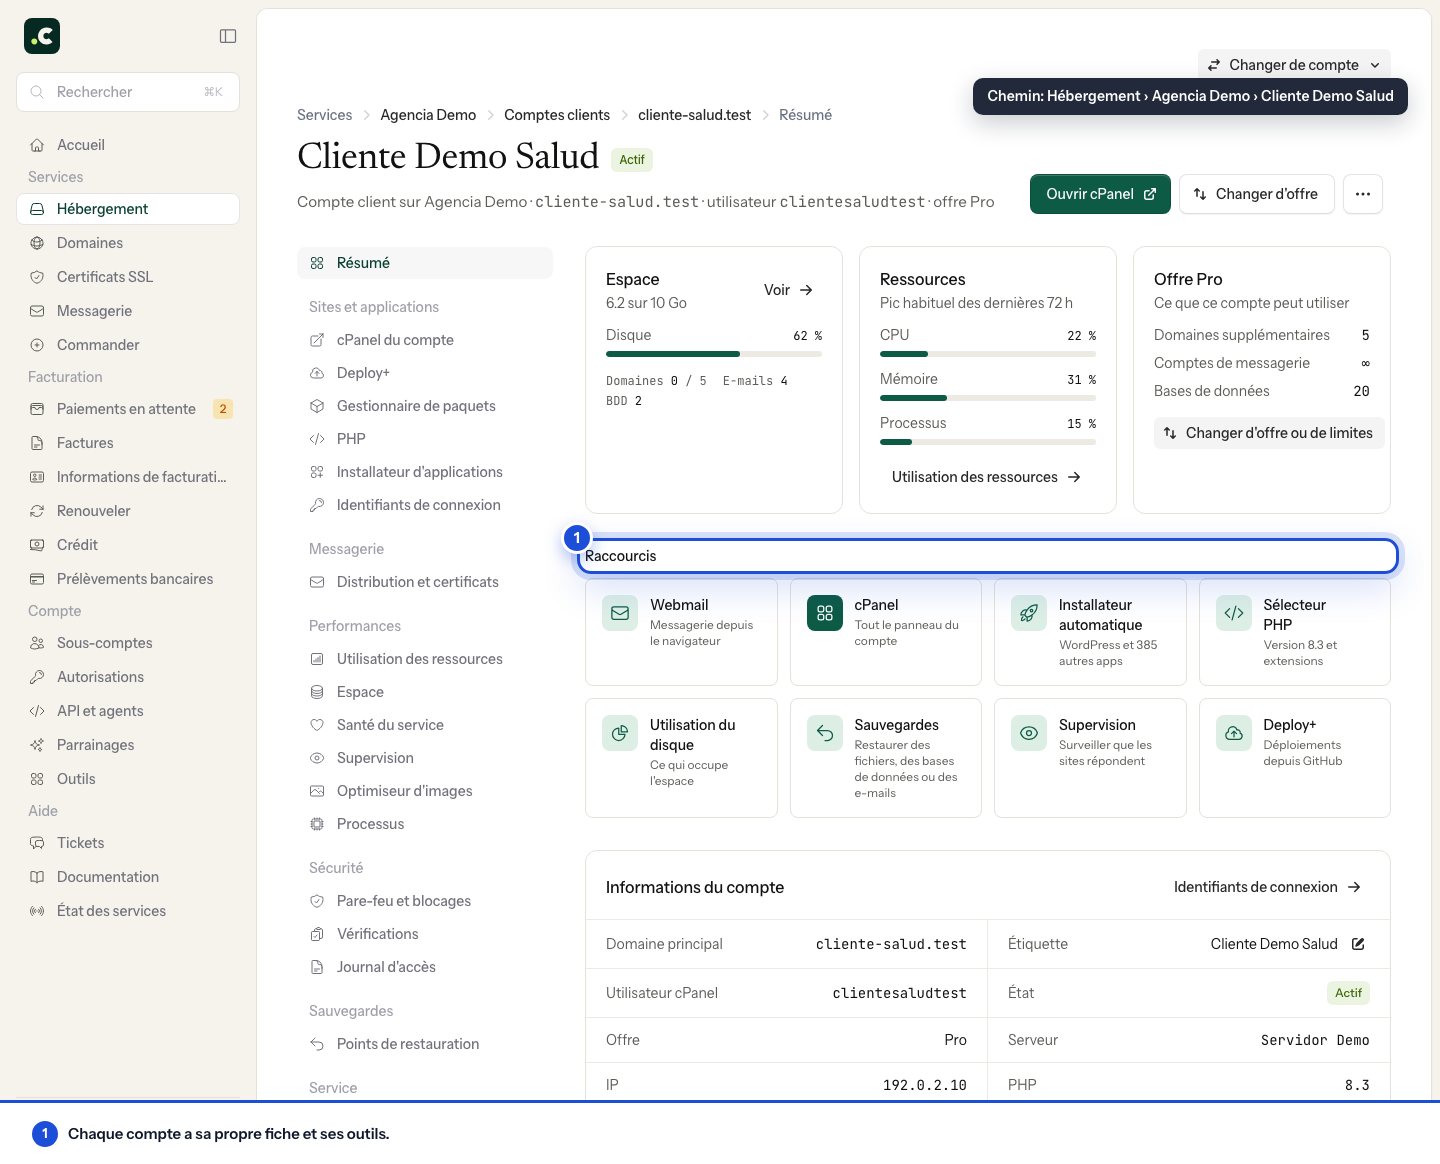Open cPanel with the Ouvrir cPanel button
The image size is (1440, 1164).
pyautogui.click(x=1100, y=194)
